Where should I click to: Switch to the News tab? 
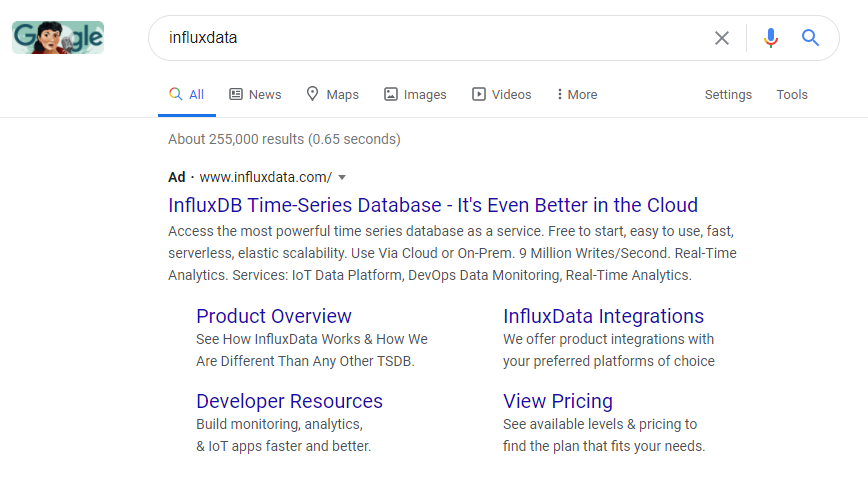pos(255,95)
